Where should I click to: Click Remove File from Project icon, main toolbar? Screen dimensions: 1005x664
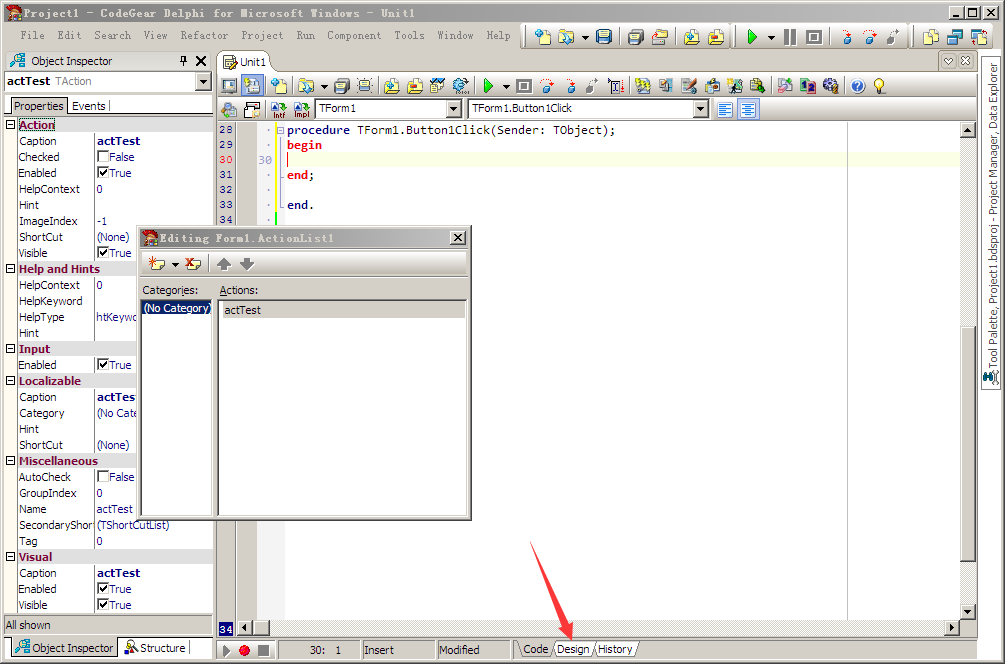pyautogui.click(x=716, y=37)
